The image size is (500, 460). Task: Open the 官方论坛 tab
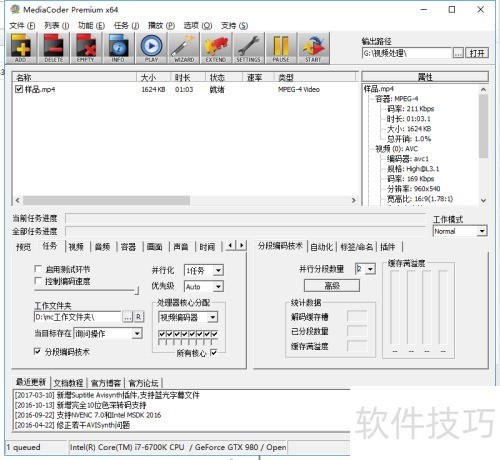[143, 383]
